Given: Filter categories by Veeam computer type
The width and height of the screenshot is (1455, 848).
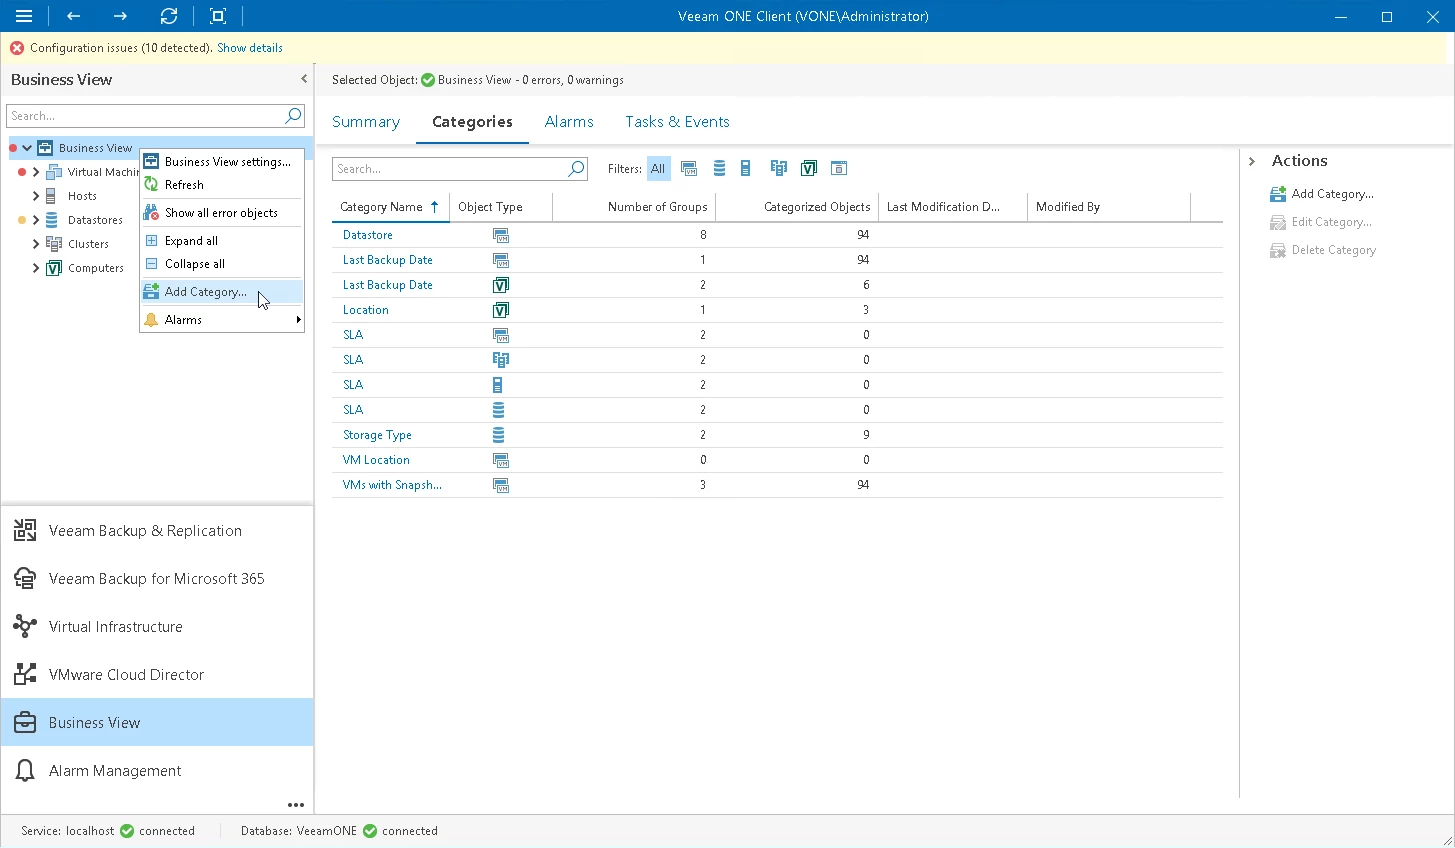Looking at the screenshot, I should (808, 169).
